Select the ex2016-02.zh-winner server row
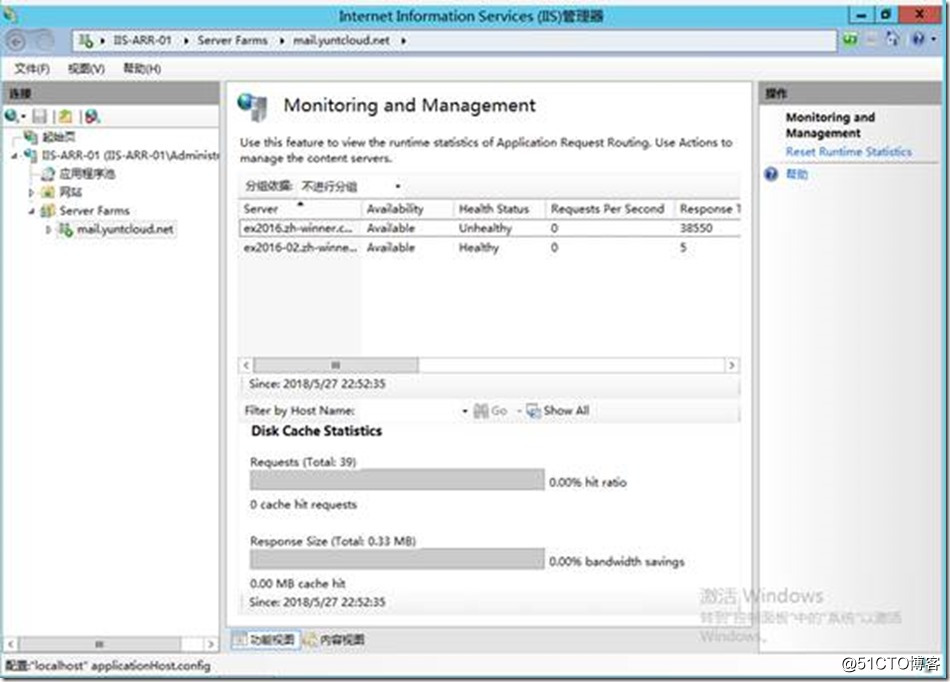Screen dimensions: 950x682 (490, 248)
